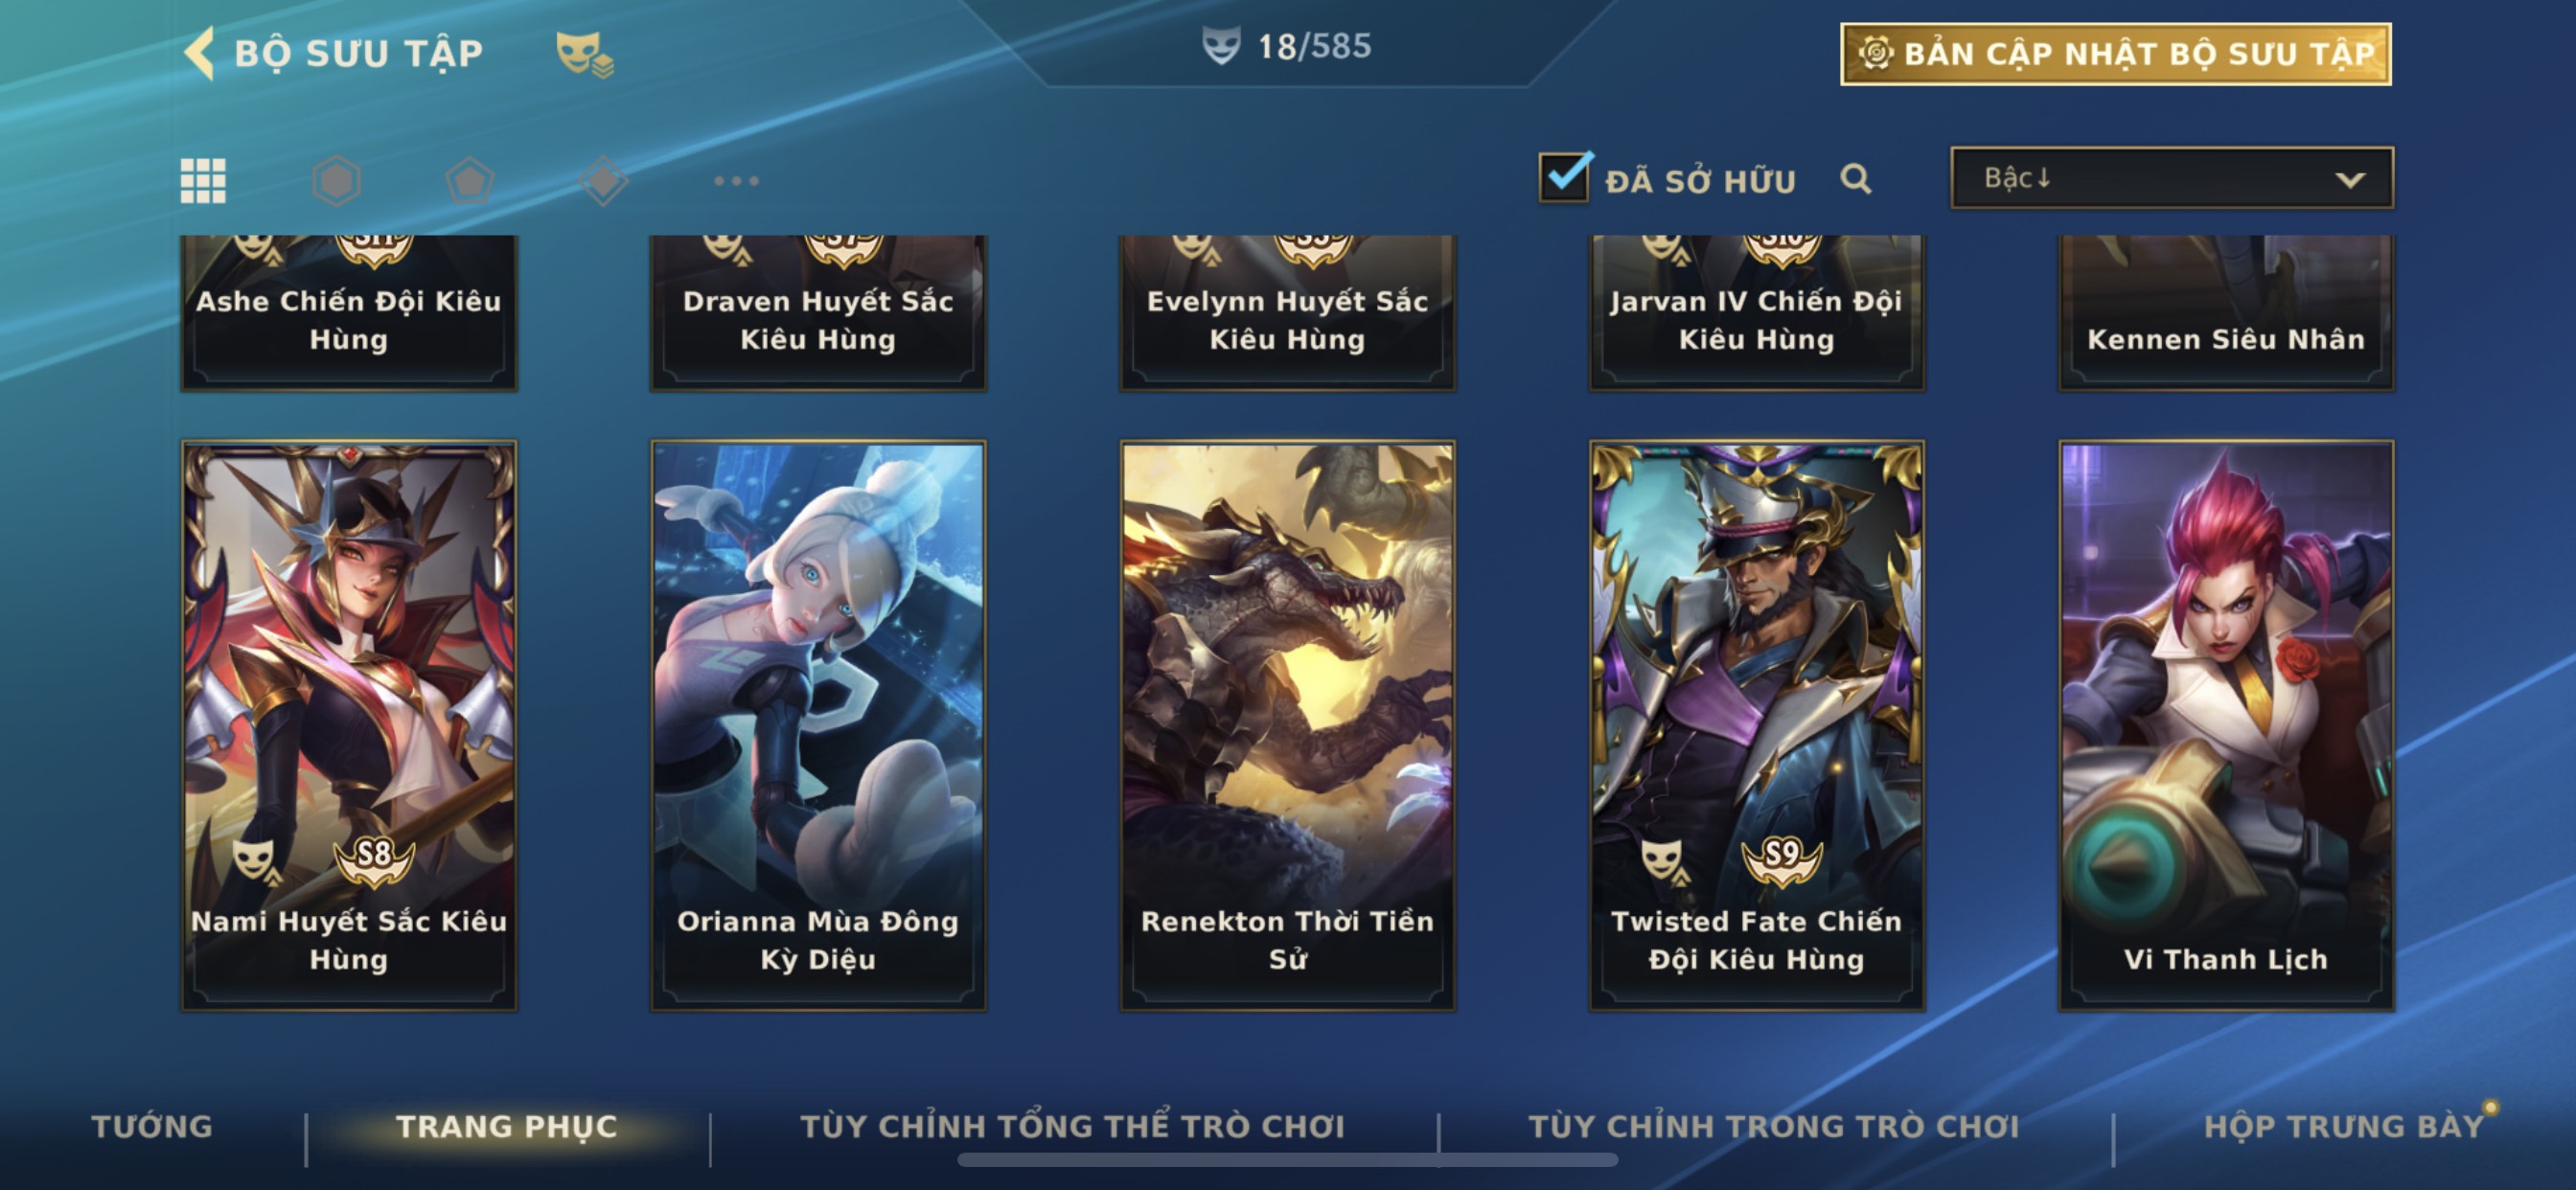
Task: Open the Nami Huyết Sắc Kiêu Hùng skin card
Action: [349, 726]
